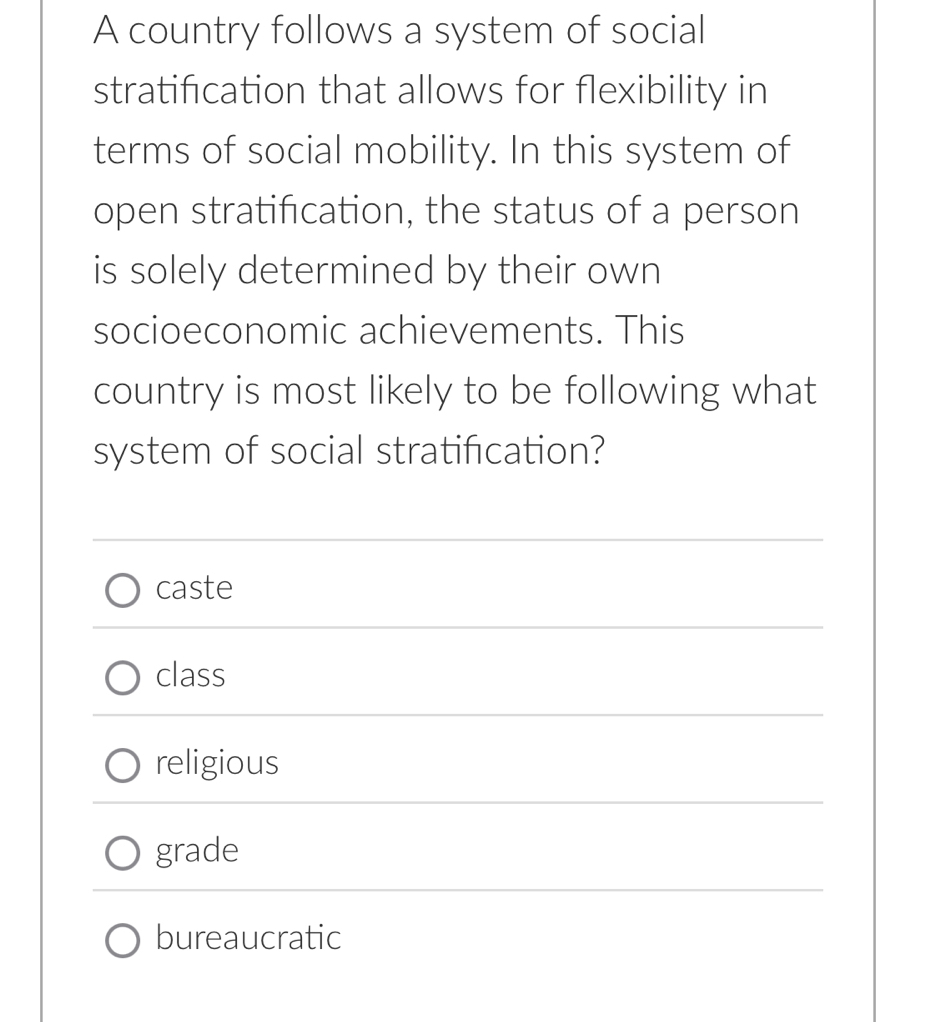The height and width of the screenshot is (1022, 943).
Task: Click the 'religious' answer label text
Action: tap(217, 764)
